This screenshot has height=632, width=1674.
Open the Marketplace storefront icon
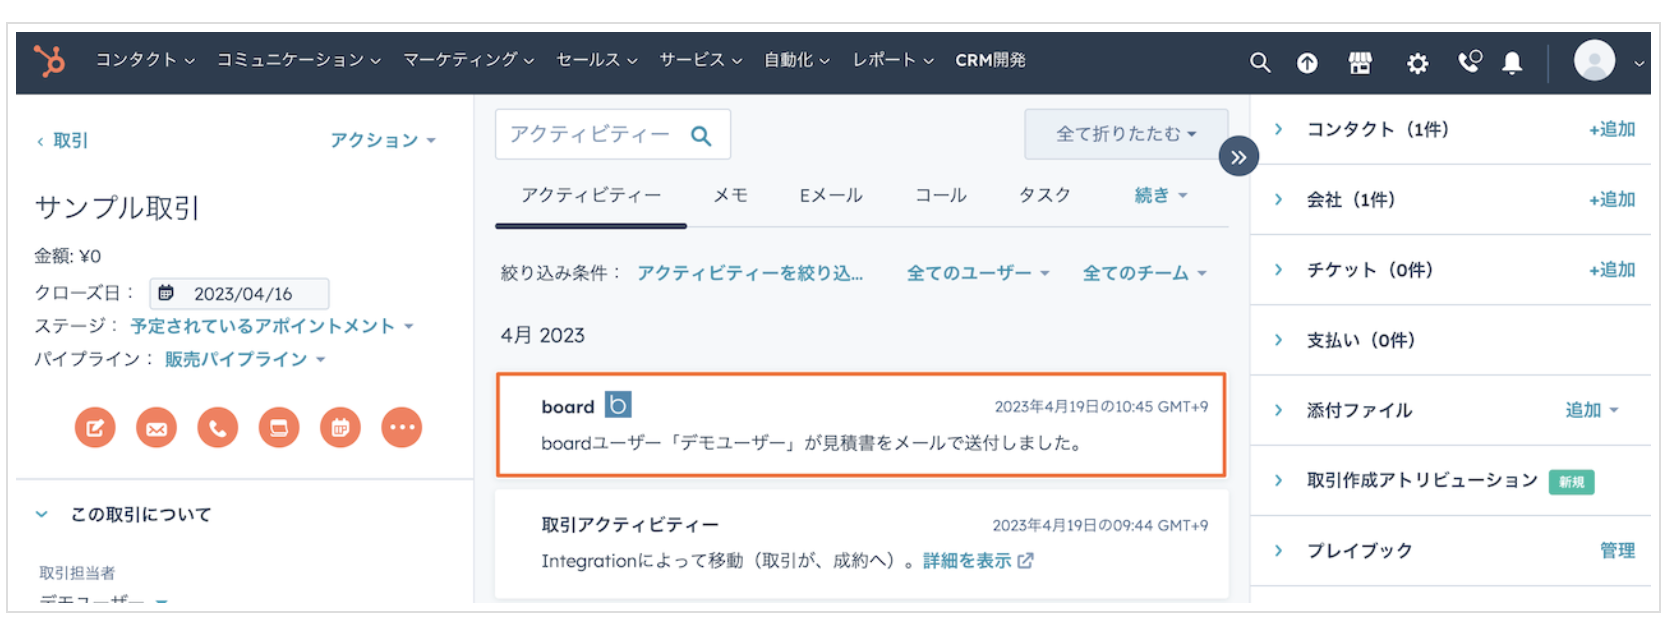click(1360, 63)
